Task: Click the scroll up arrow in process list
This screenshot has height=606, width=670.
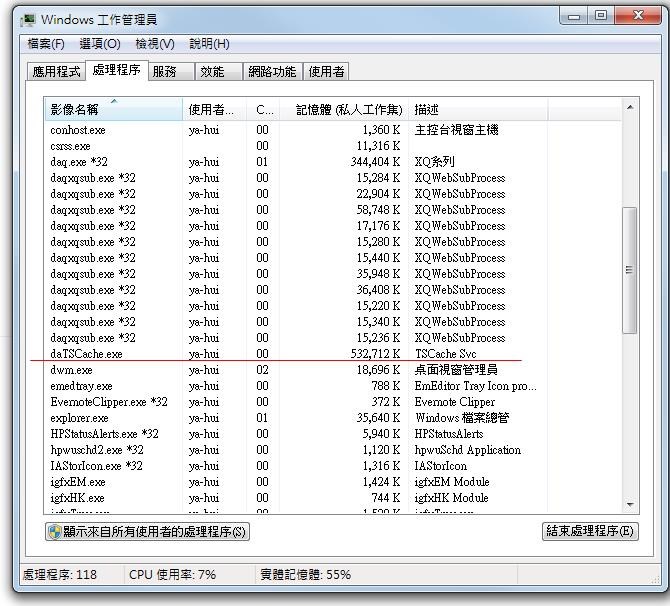Action: click(630, 107)
